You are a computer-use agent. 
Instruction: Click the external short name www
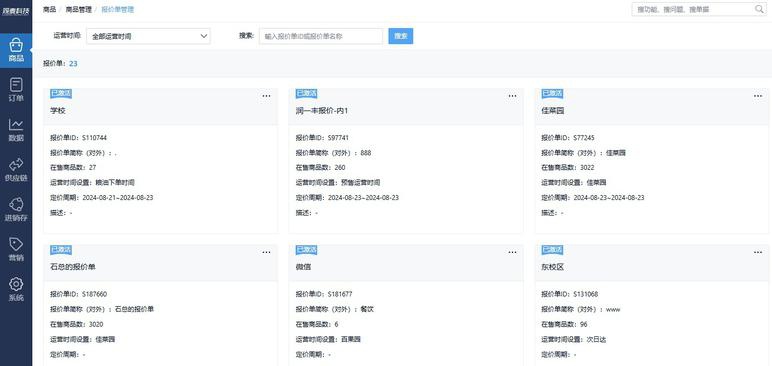tap(613, 309)
